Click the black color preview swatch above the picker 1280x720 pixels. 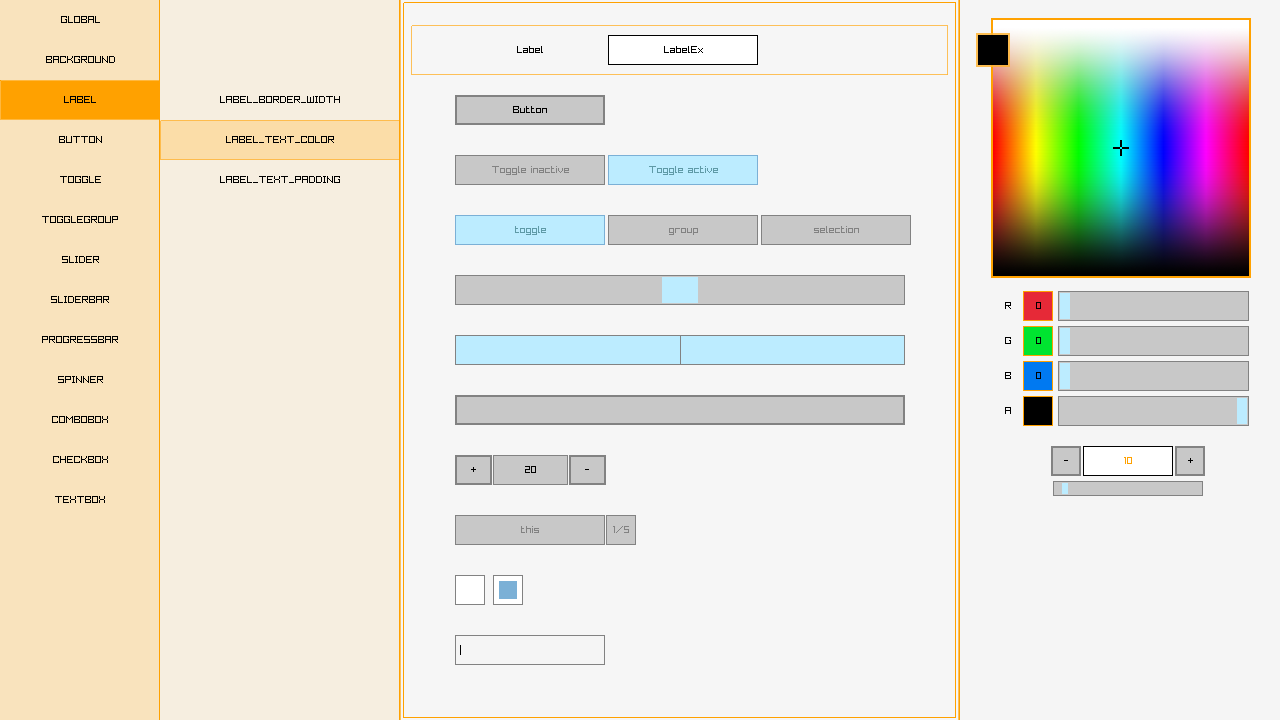click(x=992, y=50)
